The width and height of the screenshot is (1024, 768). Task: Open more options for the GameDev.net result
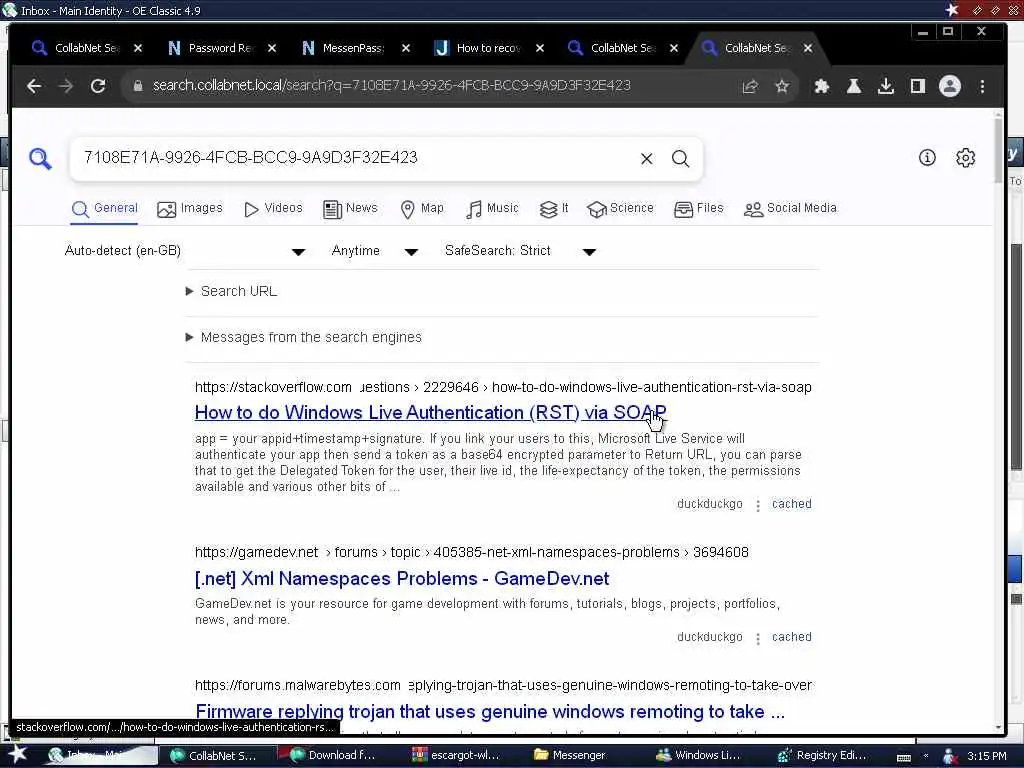pos(758,639)
